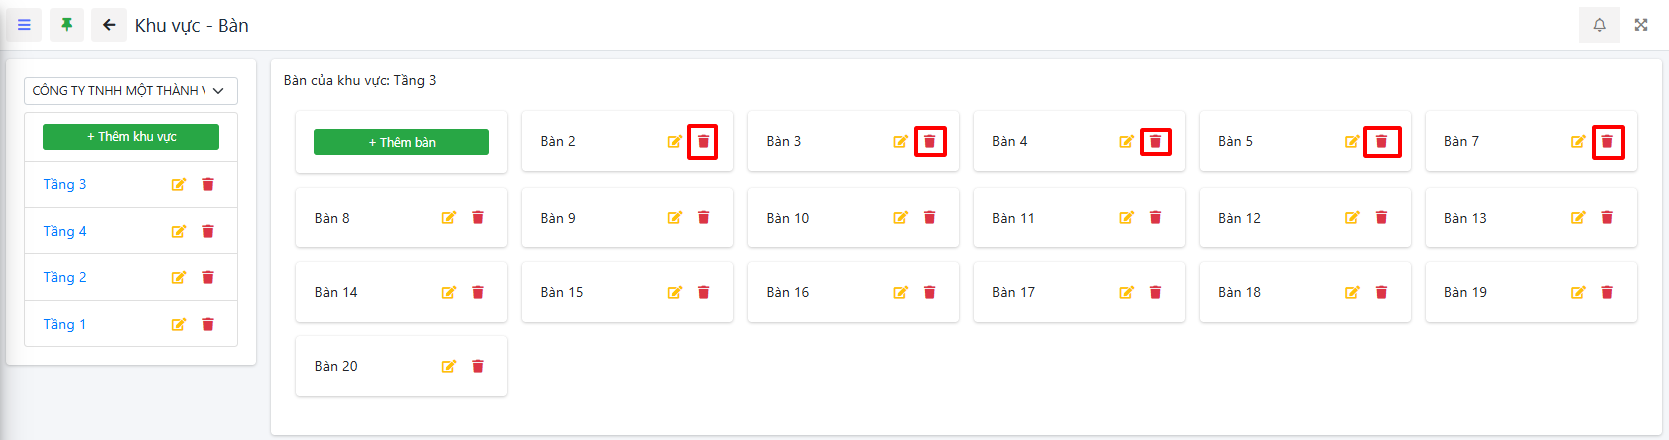
Task: Click the Thêm khu vực button
Action: (x=131, y=137)
